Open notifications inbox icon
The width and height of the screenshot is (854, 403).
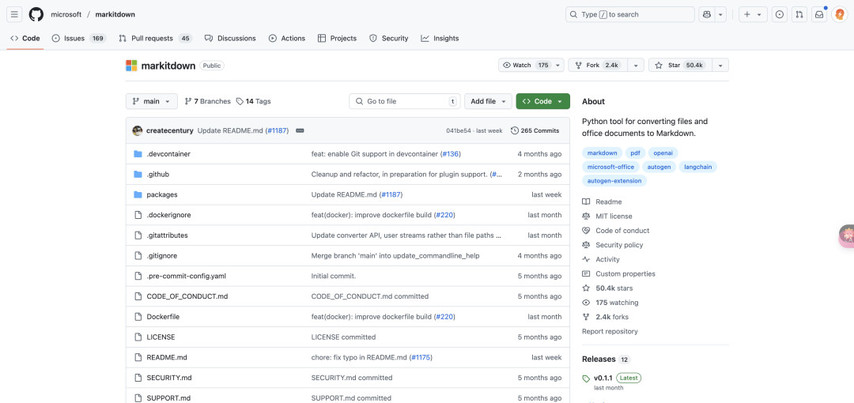[x=819, y=15]
